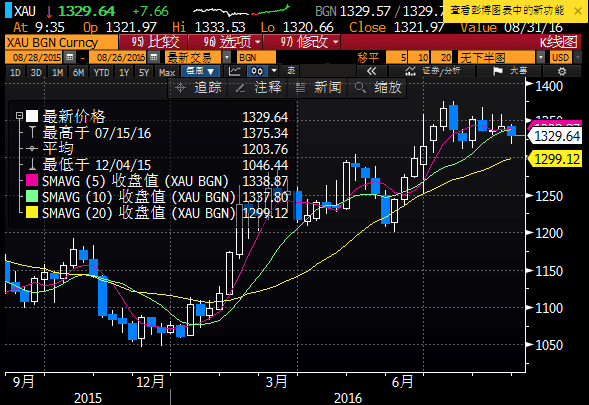Screen dimensions: 589x405
Task: Click the moving average 20 period field
Action: tap(442, 57)
